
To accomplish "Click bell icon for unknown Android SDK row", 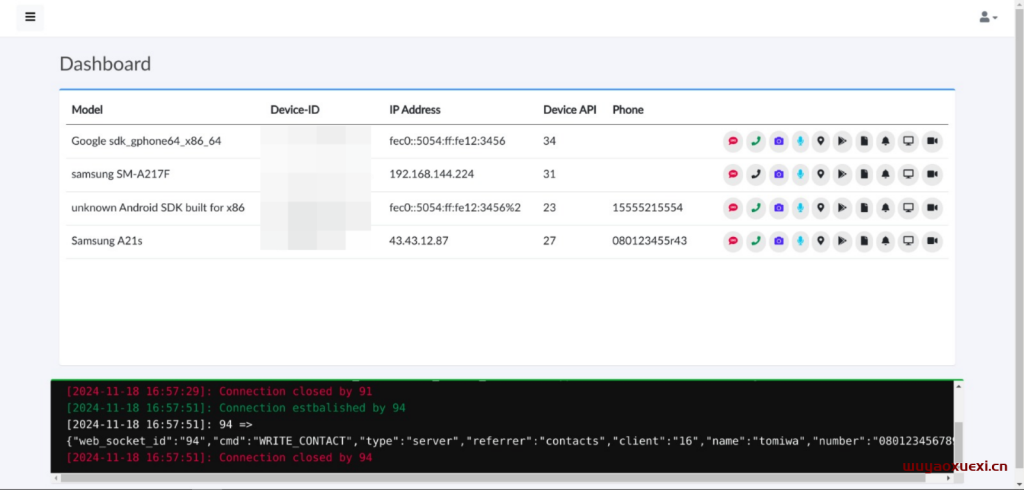I will tap(886, 208).
